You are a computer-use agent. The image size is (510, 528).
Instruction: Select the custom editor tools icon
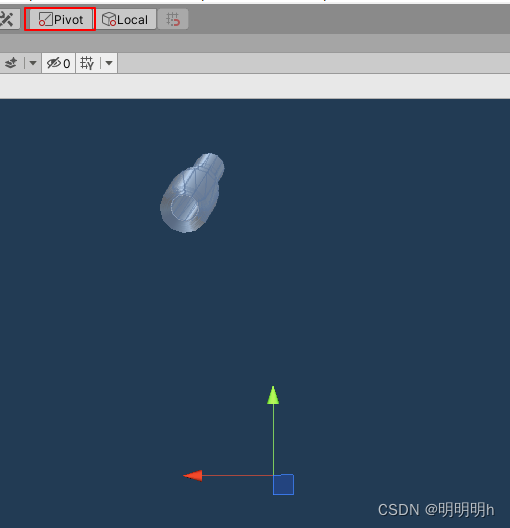pyautogui.click(x=7, y=19)
